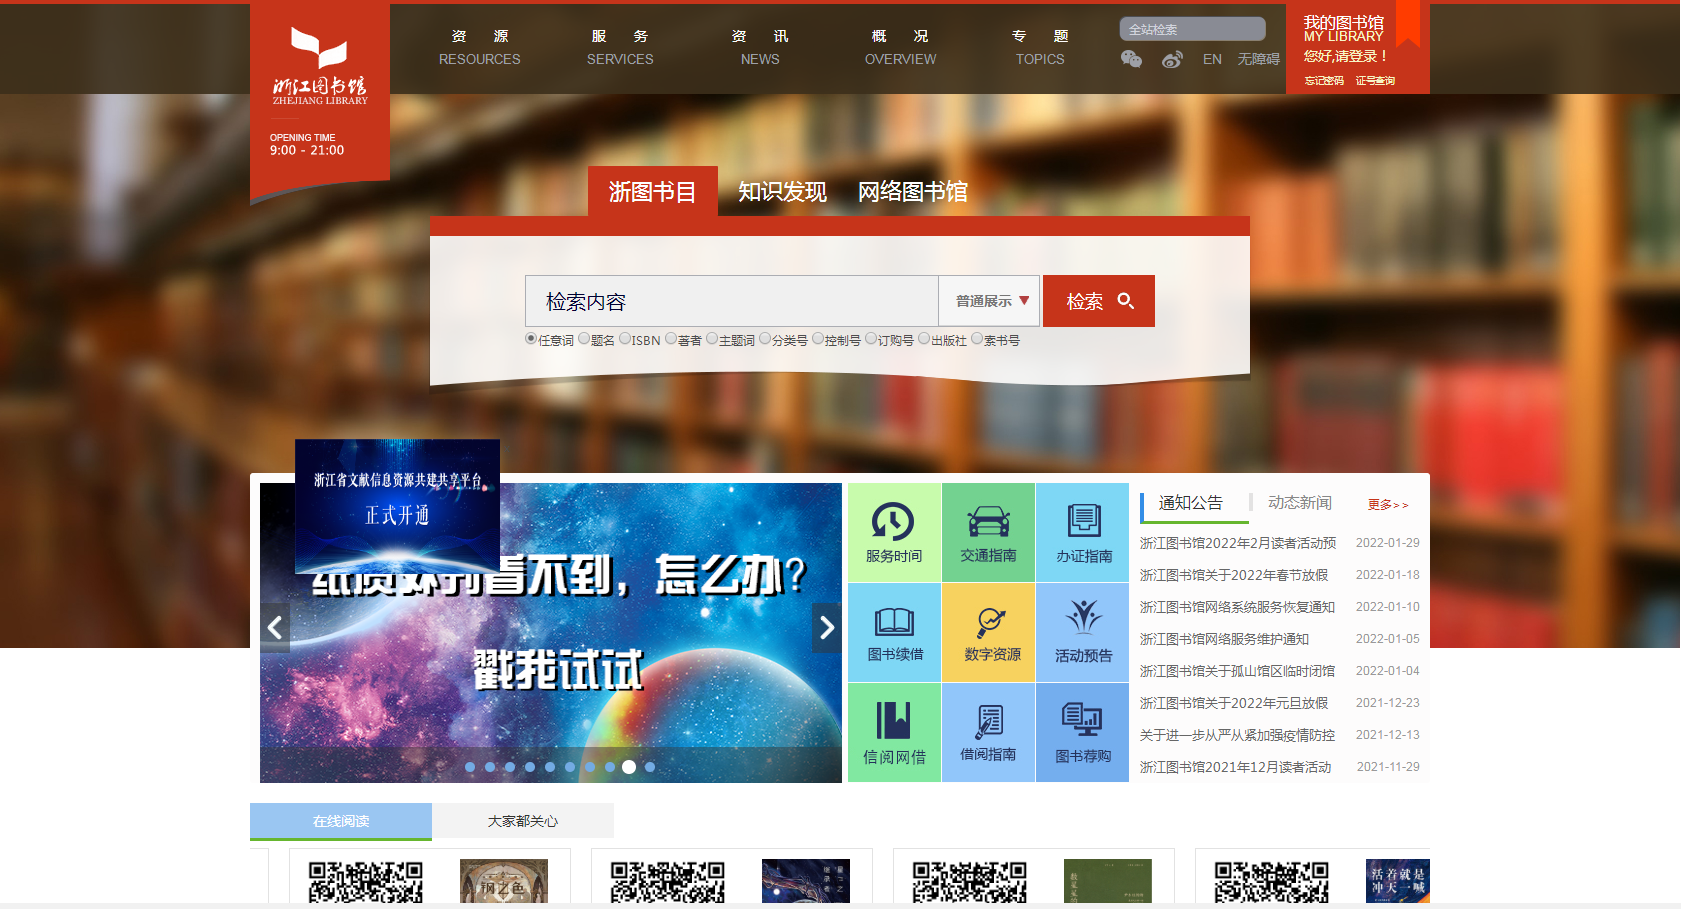This screenshot has width=1681, height=909.
Task: Click the 忘记密码 link
Action: (1324, 81)
